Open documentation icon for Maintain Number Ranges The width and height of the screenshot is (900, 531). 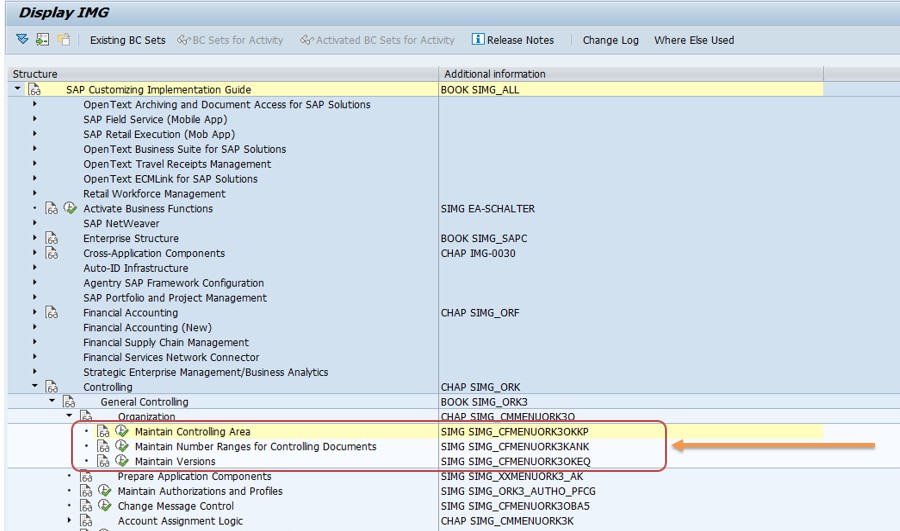[x=103, y=447]
